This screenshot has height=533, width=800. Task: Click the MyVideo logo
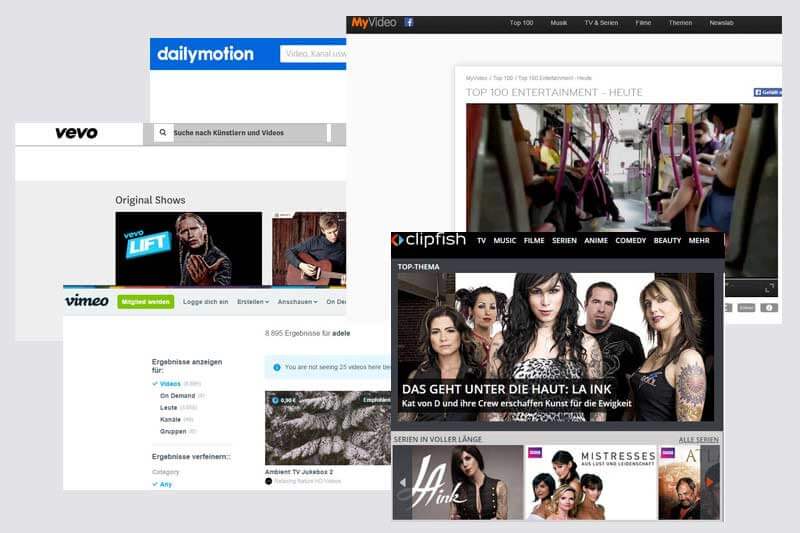(373, 22)
